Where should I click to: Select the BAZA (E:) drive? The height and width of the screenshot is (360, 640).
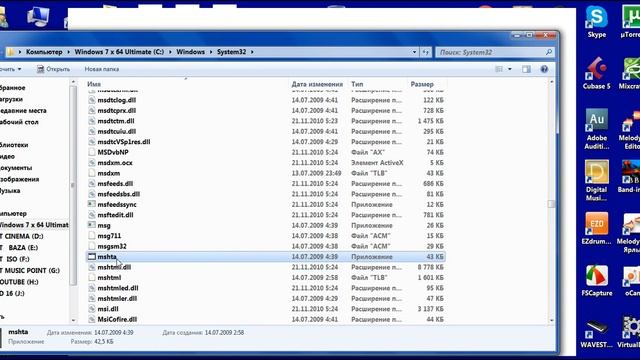(19, 247)
